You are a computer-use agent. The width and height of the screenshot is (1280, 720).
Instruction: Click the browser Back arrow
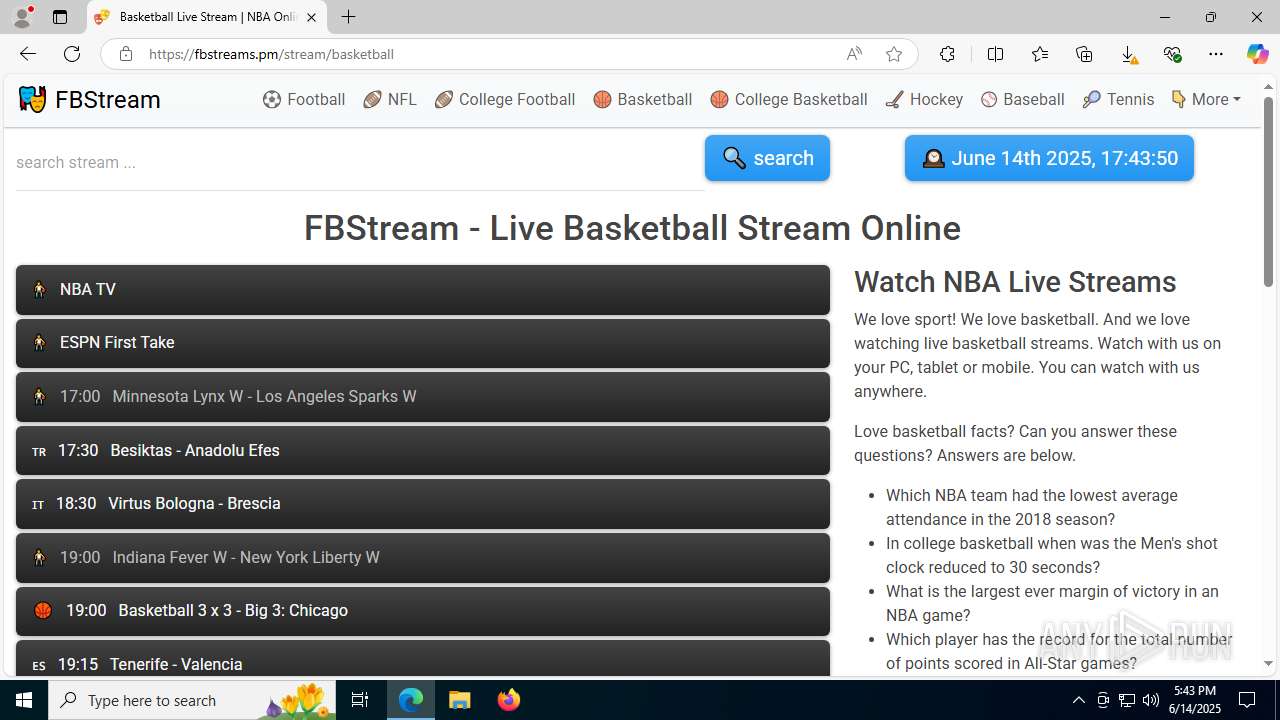pos(28,54)
